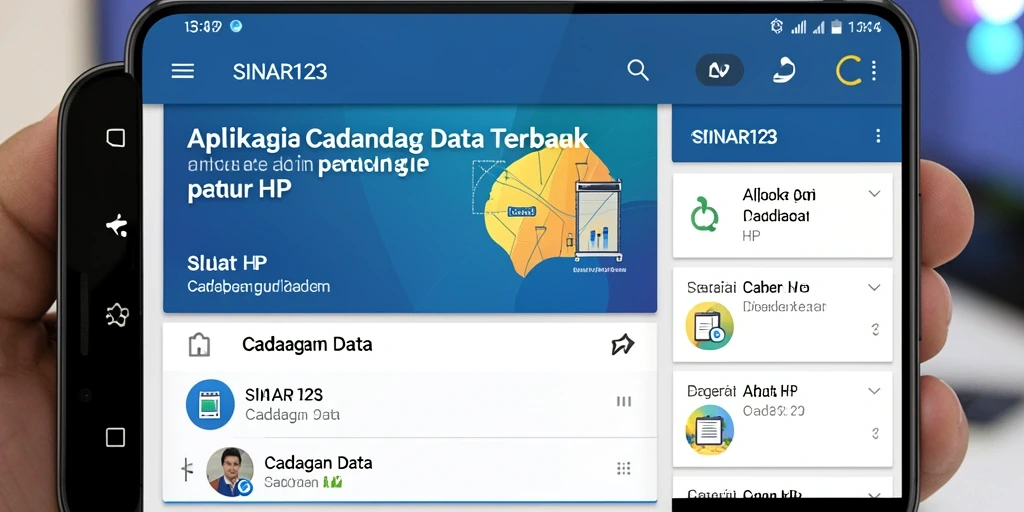Click the signal bars in status bar

pos(798,27)
